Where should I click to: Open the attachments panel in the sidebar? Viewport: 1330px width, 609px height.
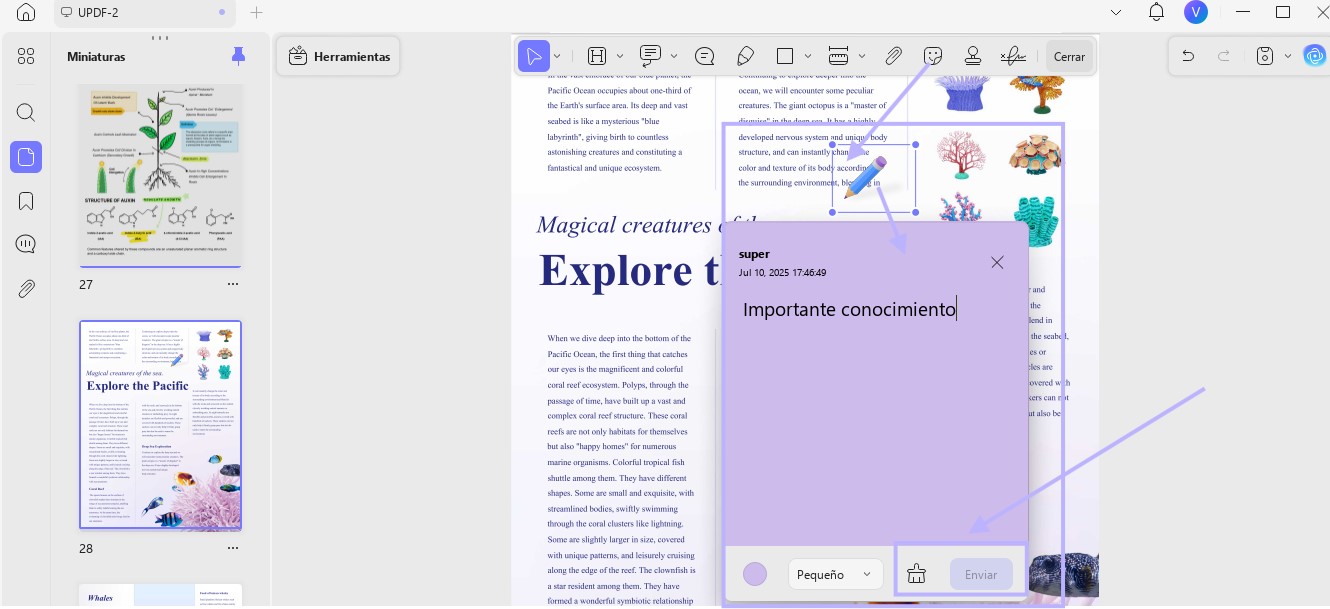pyautogui.click(x=26, y=289)
